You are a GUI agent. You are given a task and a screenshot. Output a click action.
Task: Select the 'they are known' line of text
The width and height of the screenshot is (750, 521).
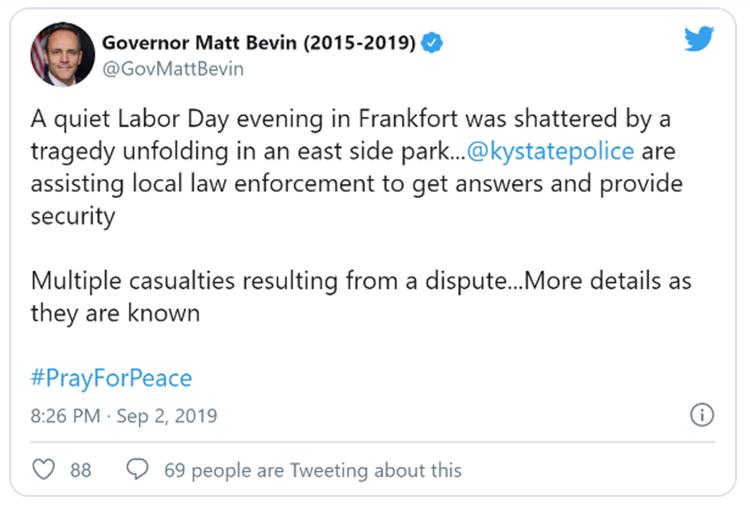pyautogui.click(x=115, y=314)
